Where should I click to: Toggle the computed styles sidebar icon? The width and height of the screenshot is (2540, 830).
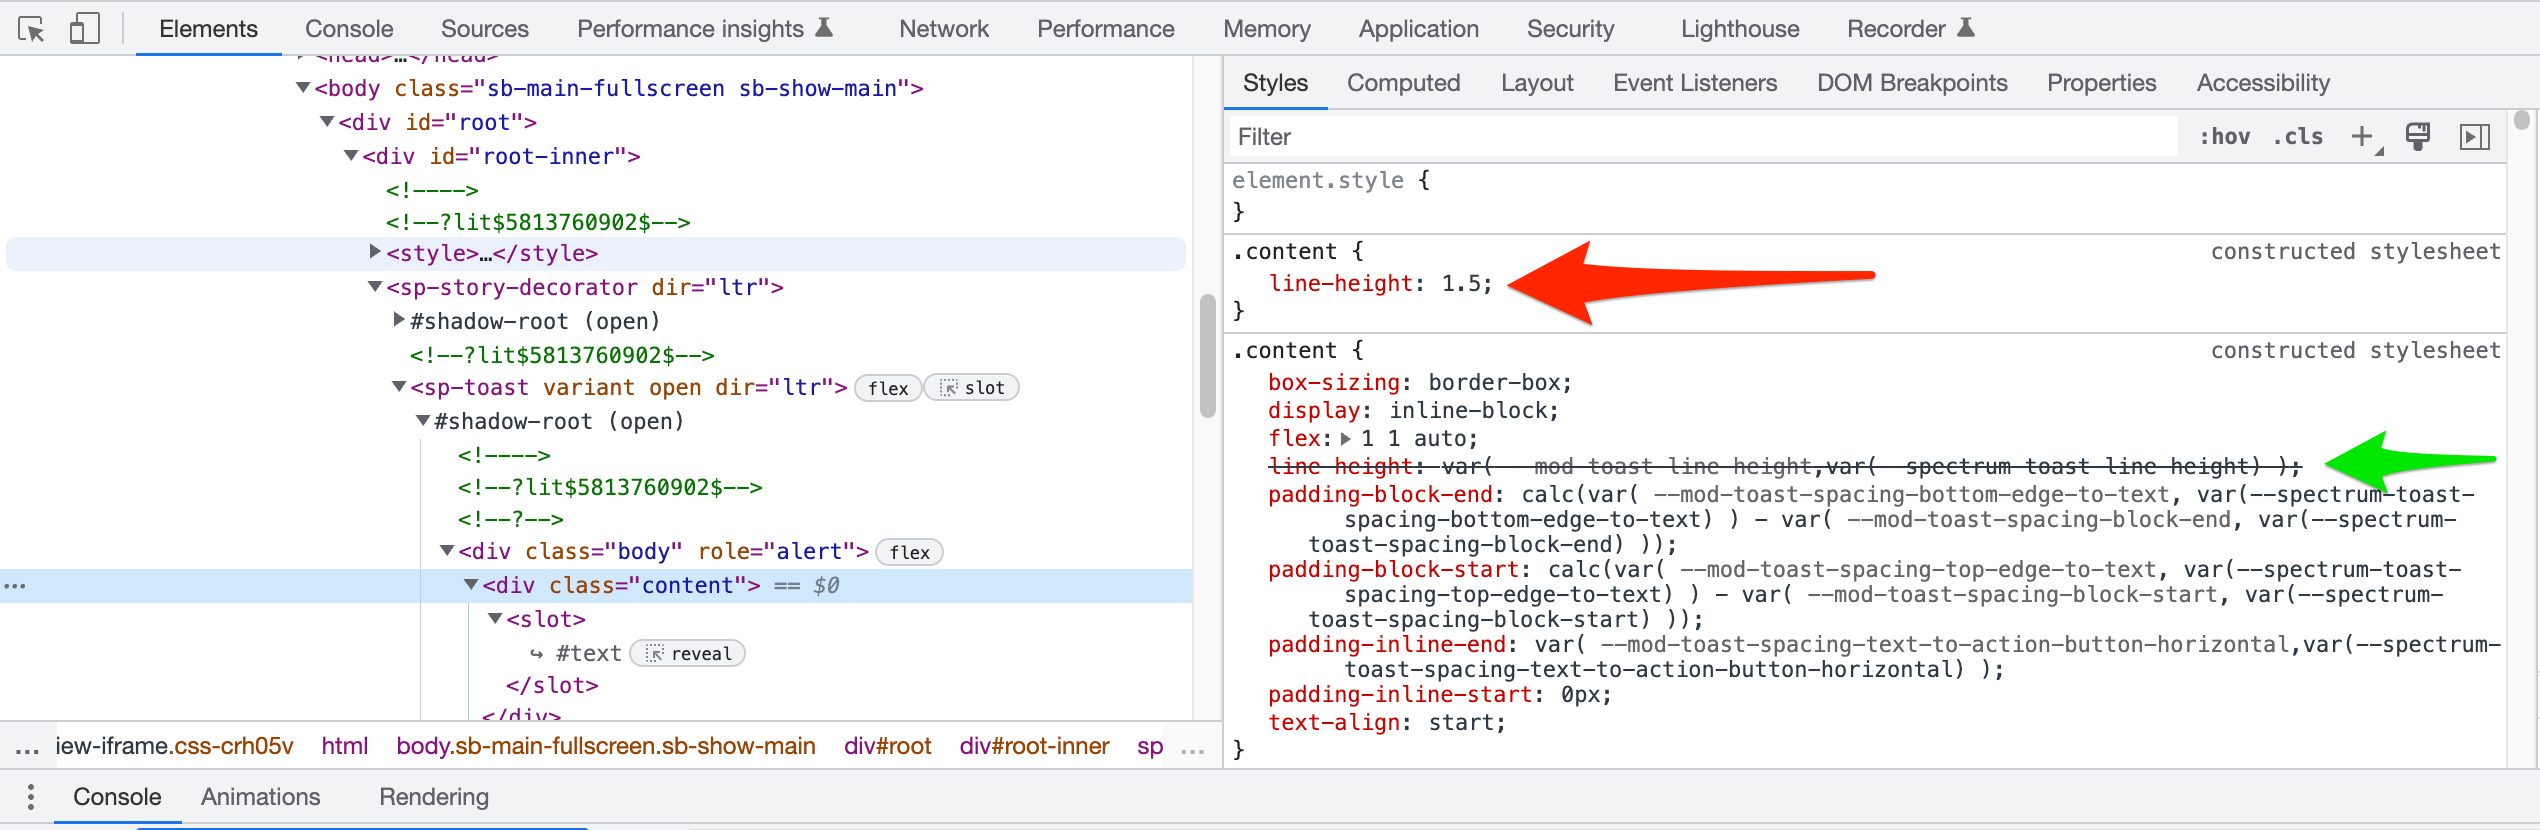pos(2474,137)
